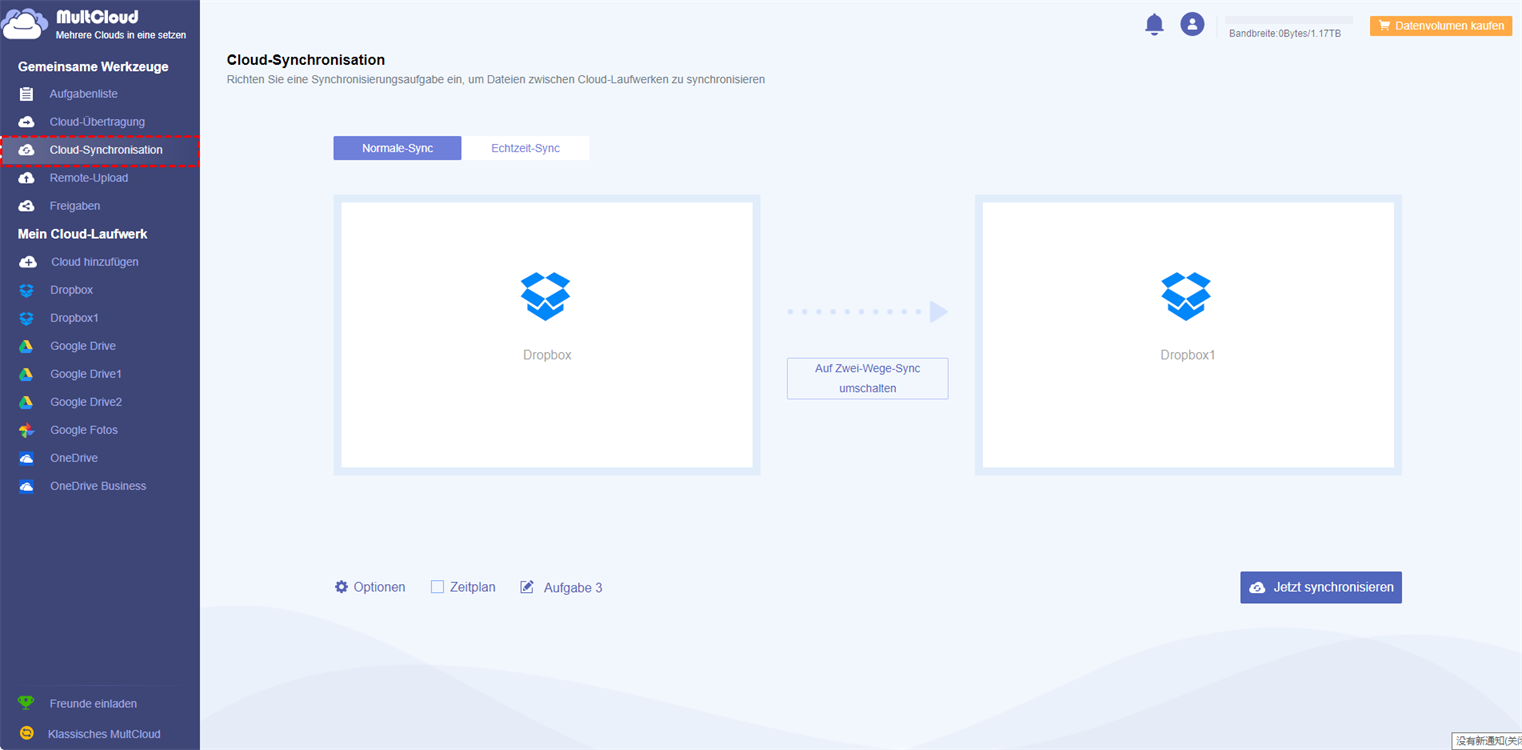Click the target Dropbox1 logo in the right panel
This screenshot has height=750, width=1522.
click(x=1186, y=296)
